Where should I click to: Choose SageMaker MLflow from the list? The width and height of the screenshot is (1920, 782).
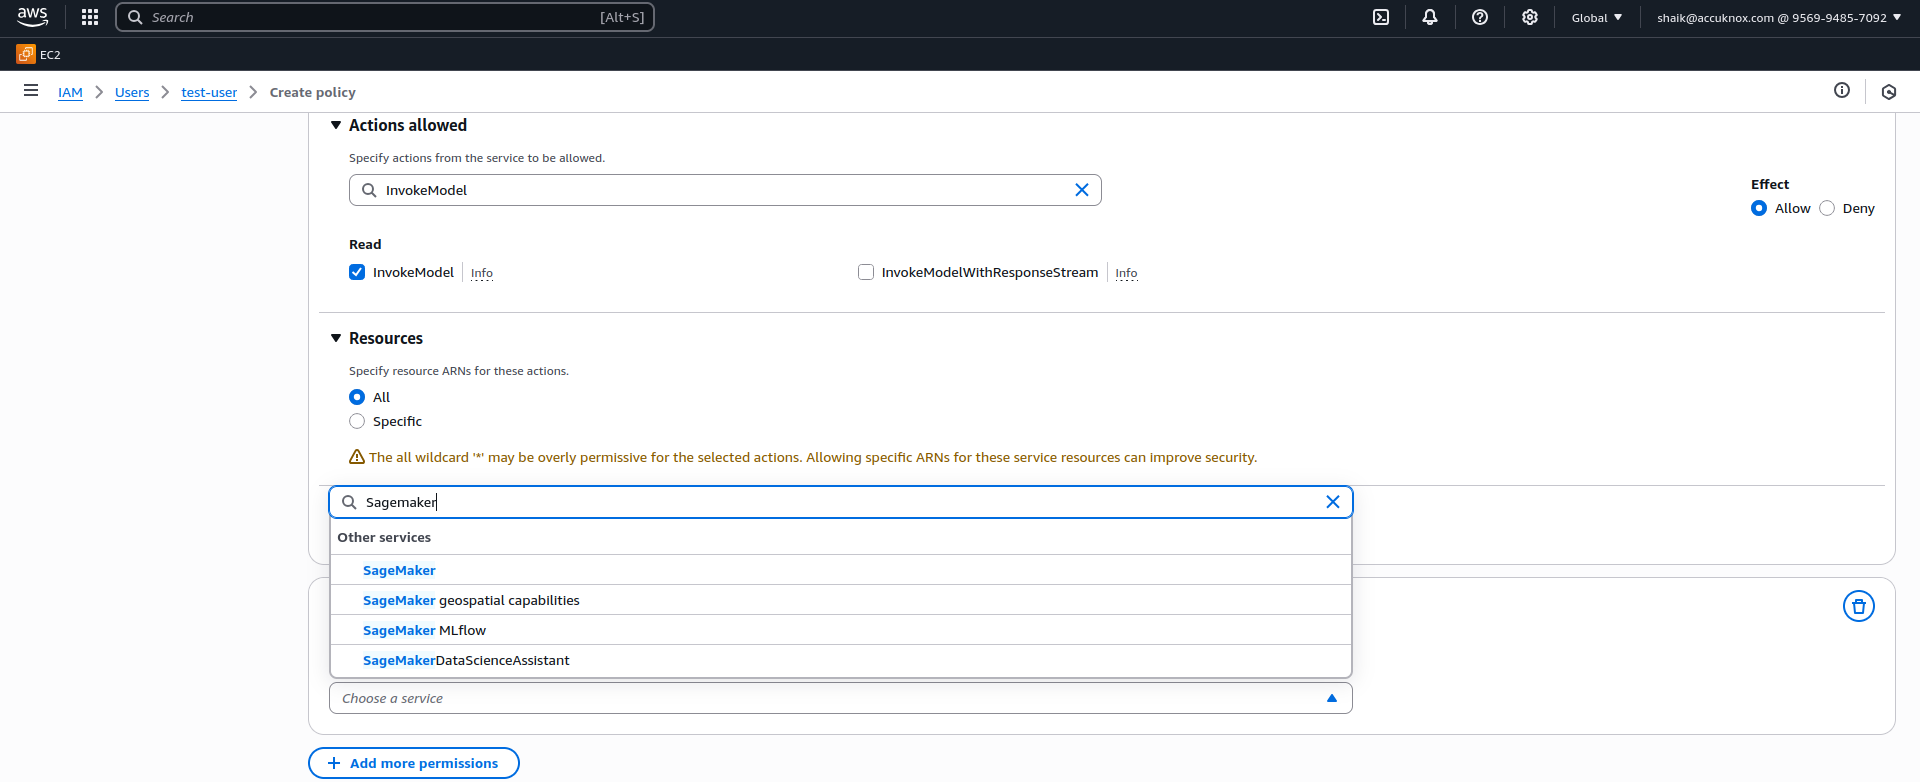click(x=424, y=630)
